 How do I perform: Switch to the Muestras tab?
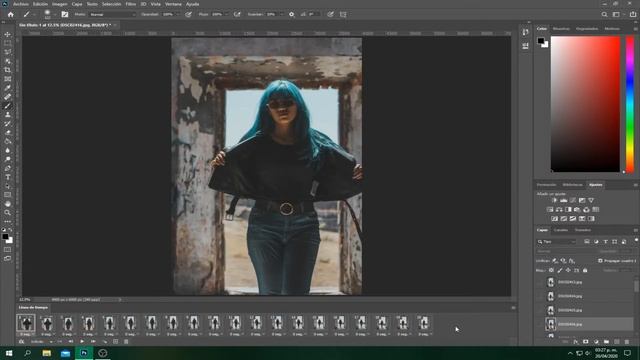point(561,29)
